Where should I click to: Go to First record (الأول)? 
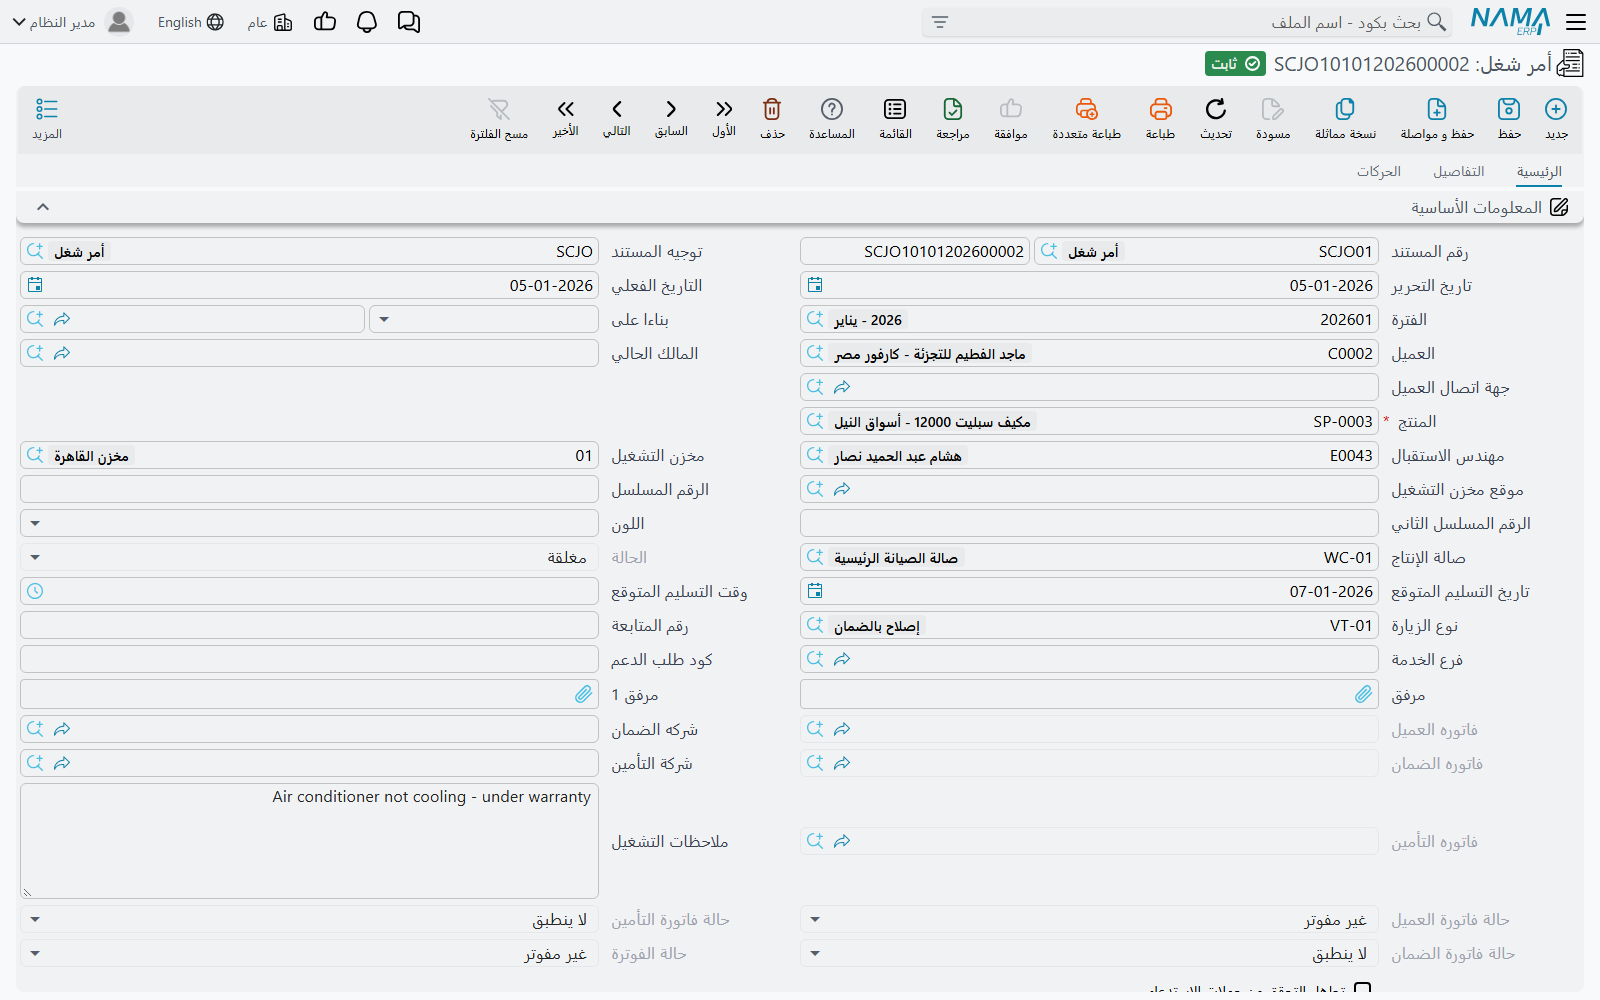(724, 109)
